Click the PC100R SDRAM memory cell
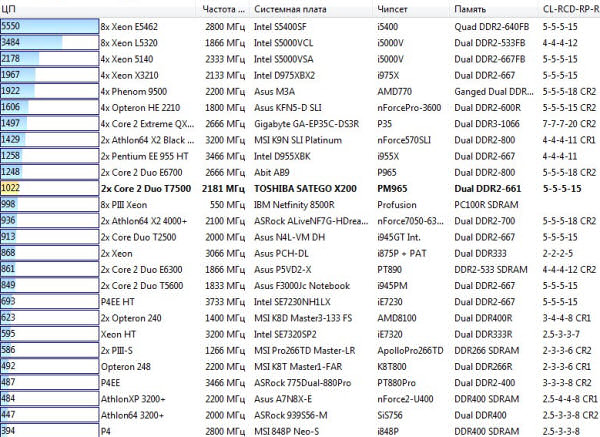Image resolution: width=600 pixels, height=437 pixels. pos(486,205)
